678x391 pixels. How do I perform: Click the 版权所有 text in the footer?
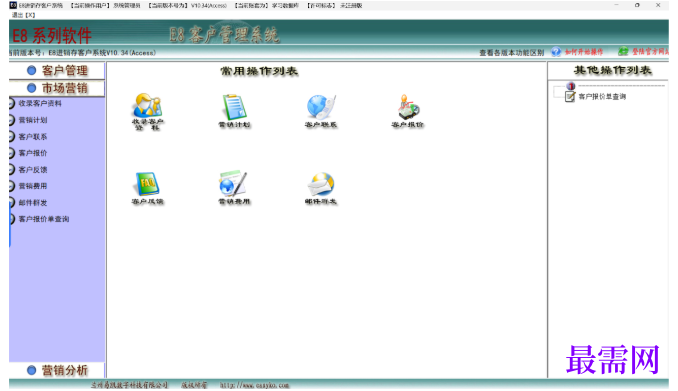click(x=194, y=385)
